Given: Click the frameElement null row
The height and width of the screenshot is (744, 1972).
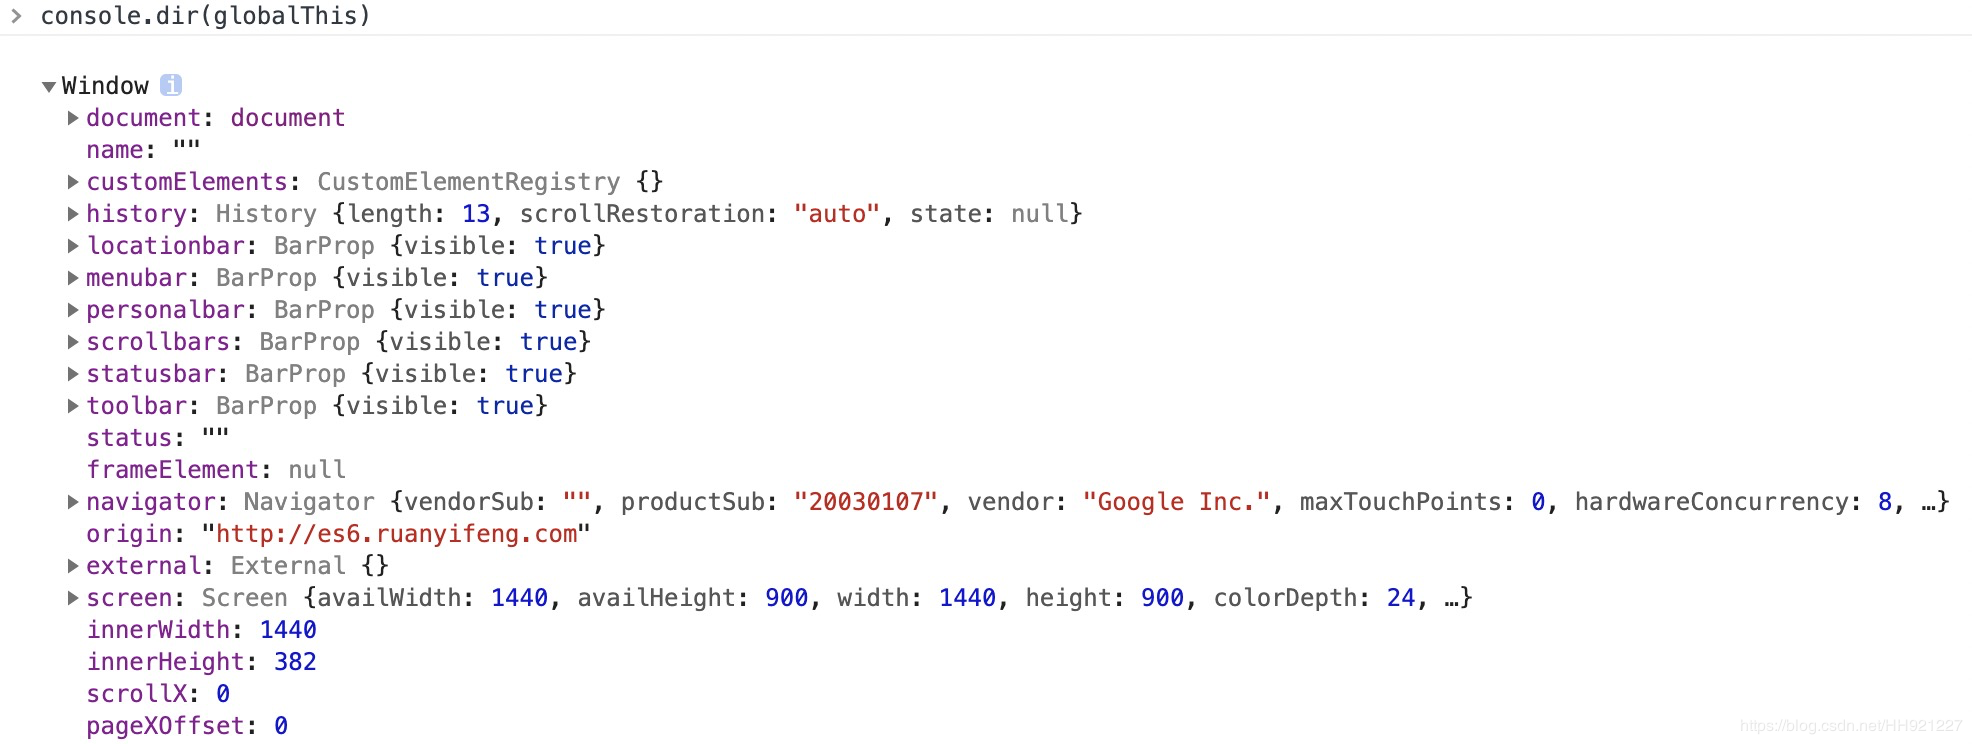Looking at the screenshot, I should [215, 470].
